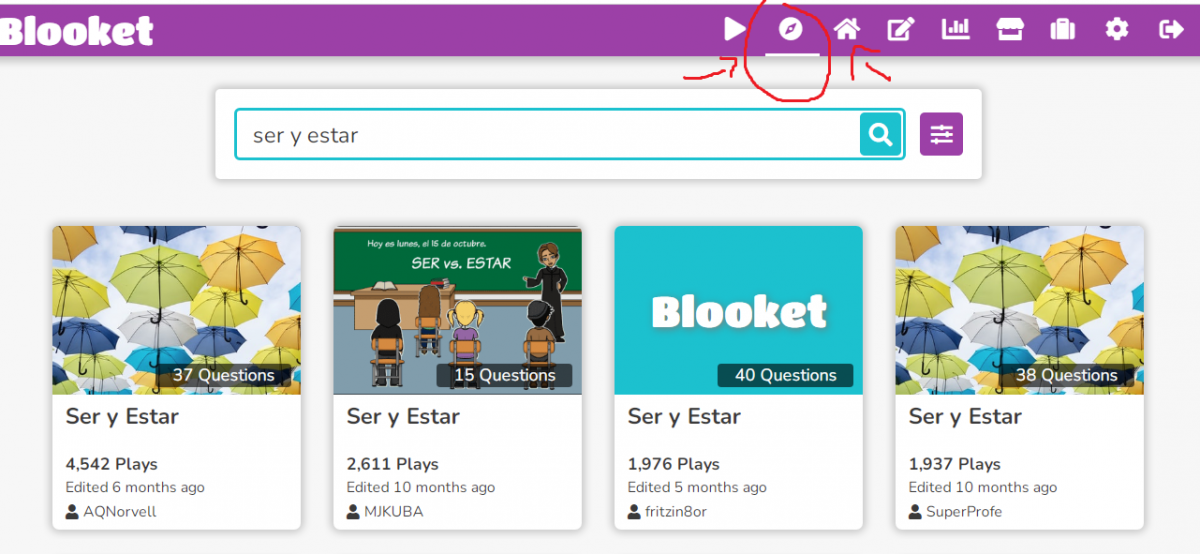Go to the Home dashboard icon
The height and width of the screenshot is (554, 1200).
coord(847,29)
